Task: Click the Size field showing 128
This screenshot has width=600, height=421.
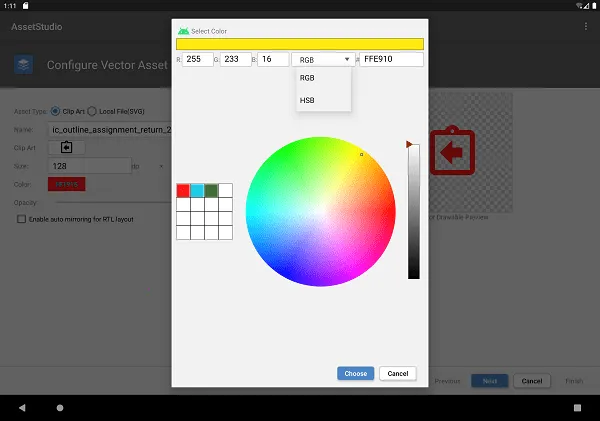Action: coord(90,166)
